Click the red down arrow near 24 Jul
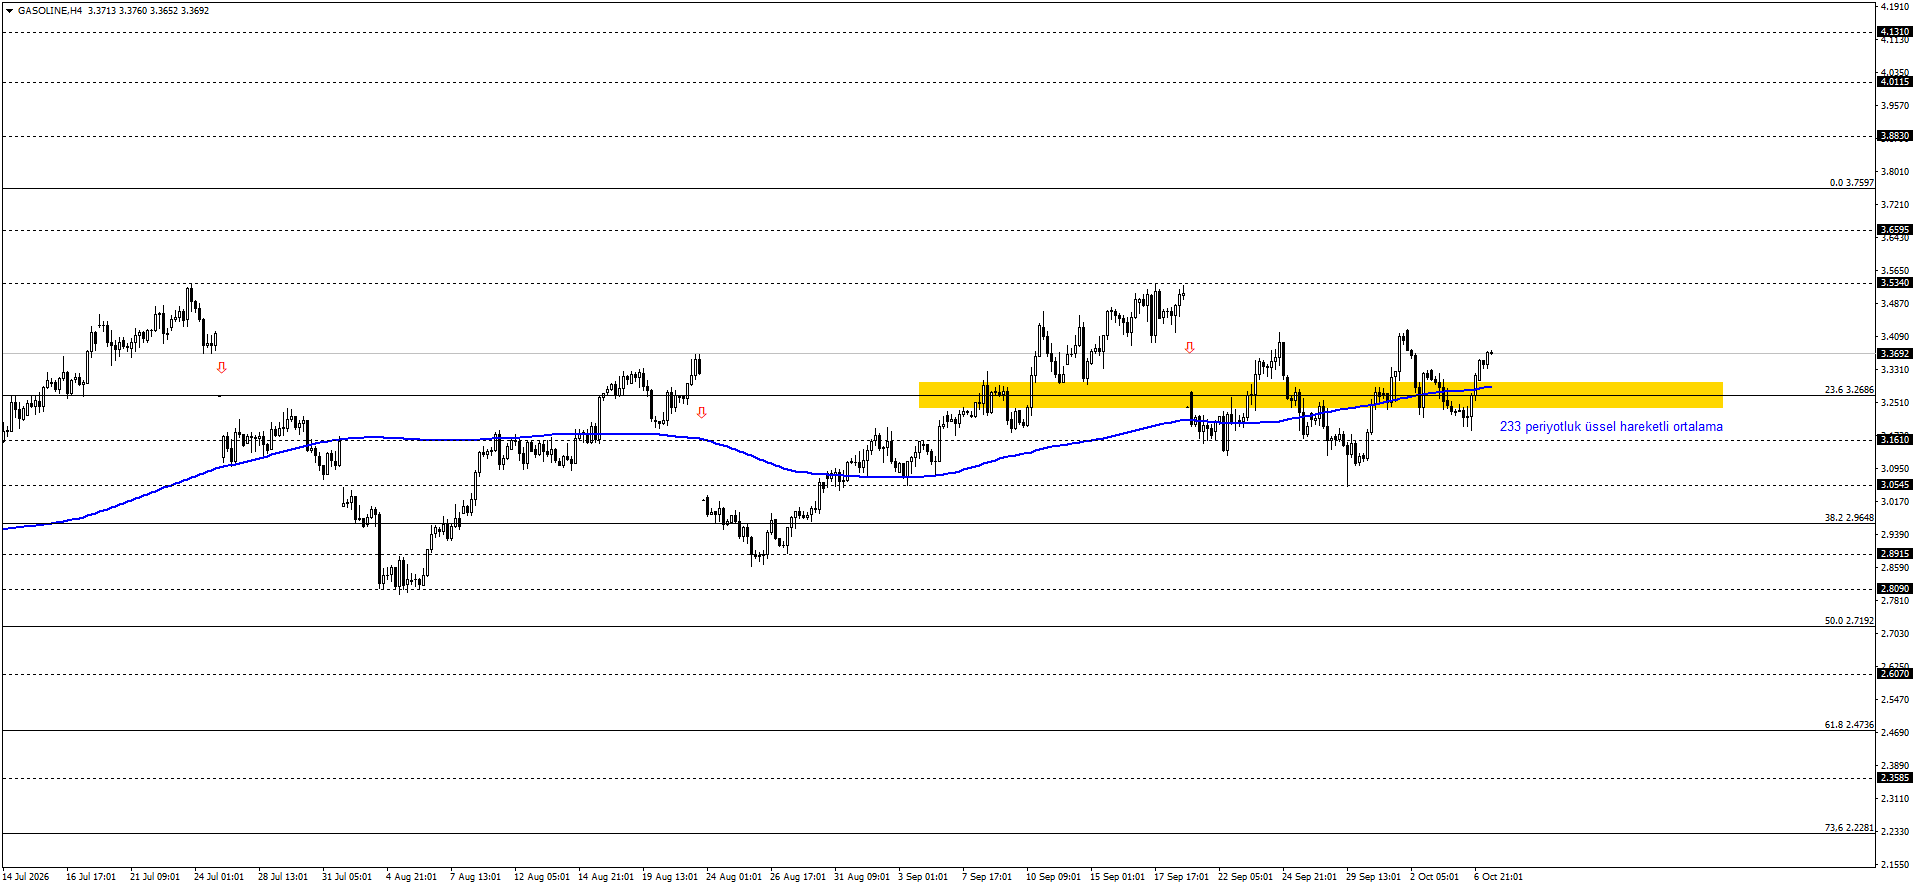 coord(221,368)
